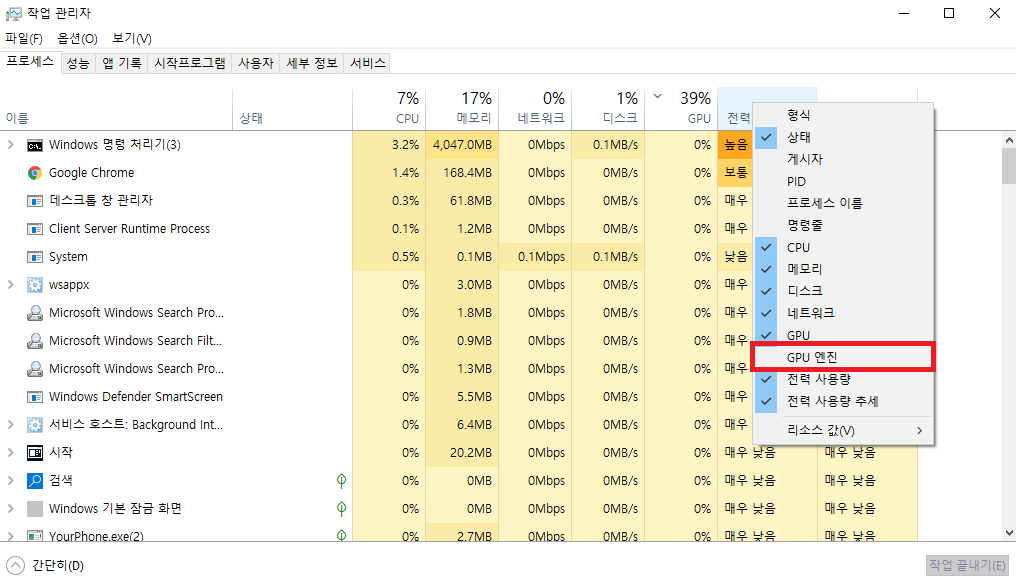Expand the 검색 process group
Image resolution: width=1016 pixels, height=588 pixels.
click(10, 480)
